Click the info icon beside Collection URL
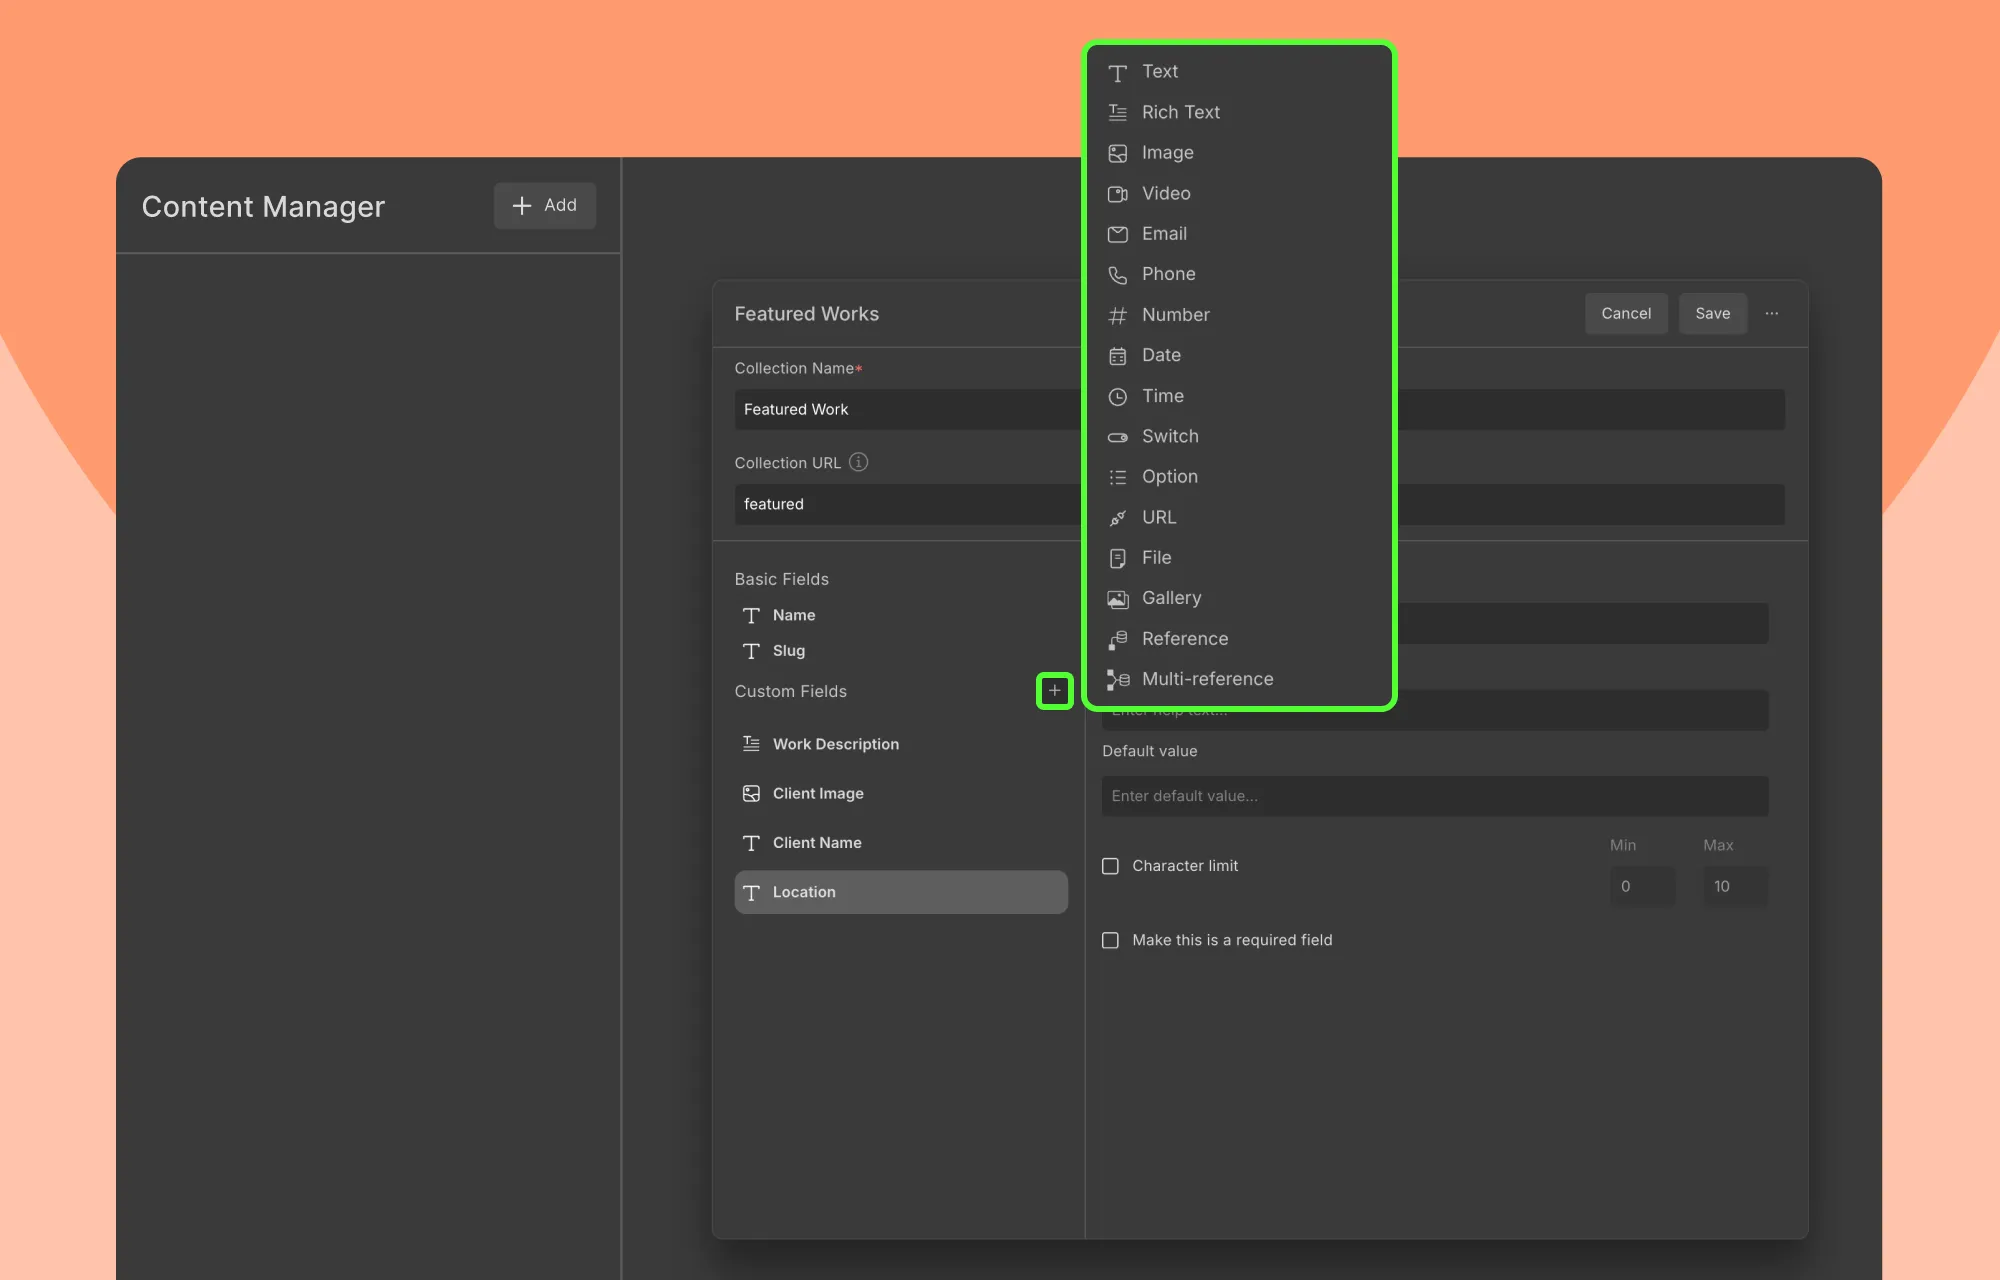 click(858, 462)
